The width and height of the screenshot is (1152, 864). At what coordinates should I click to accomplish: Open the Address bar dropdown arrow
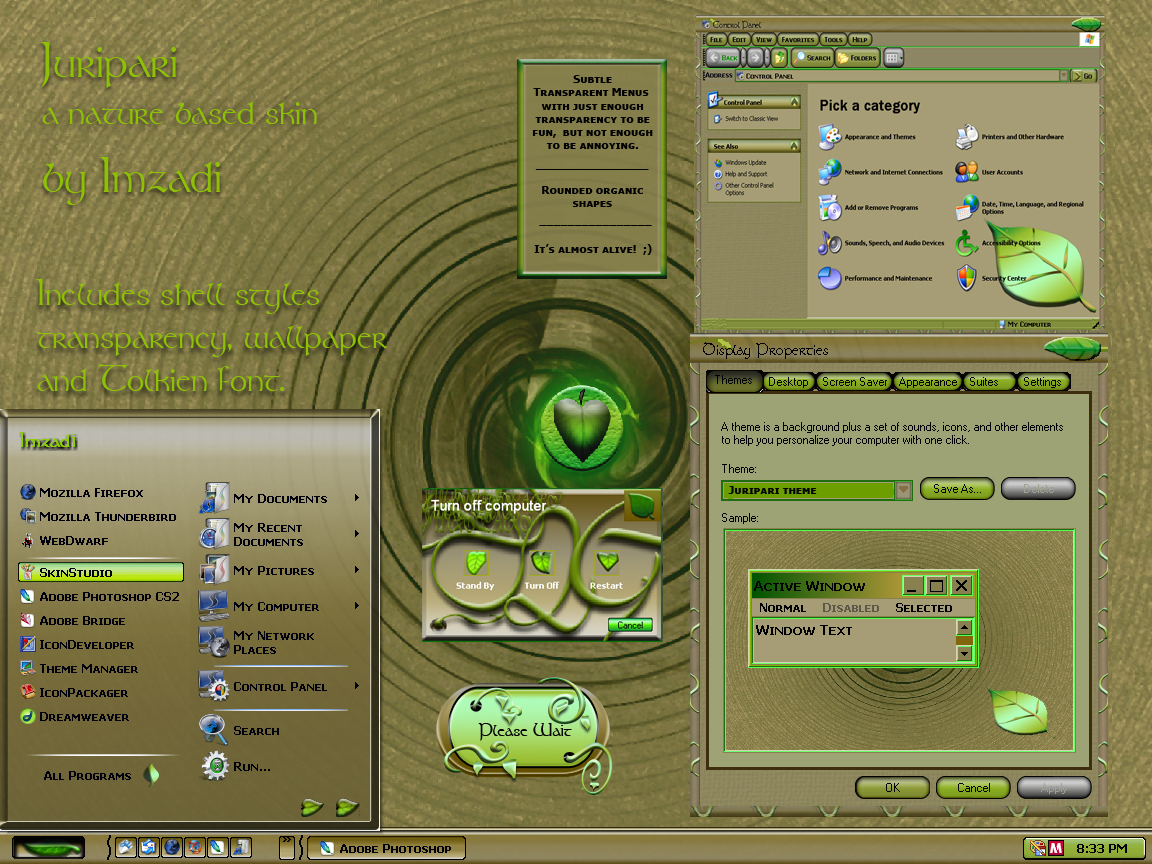pyautogui.click(x=1063, y=76)
